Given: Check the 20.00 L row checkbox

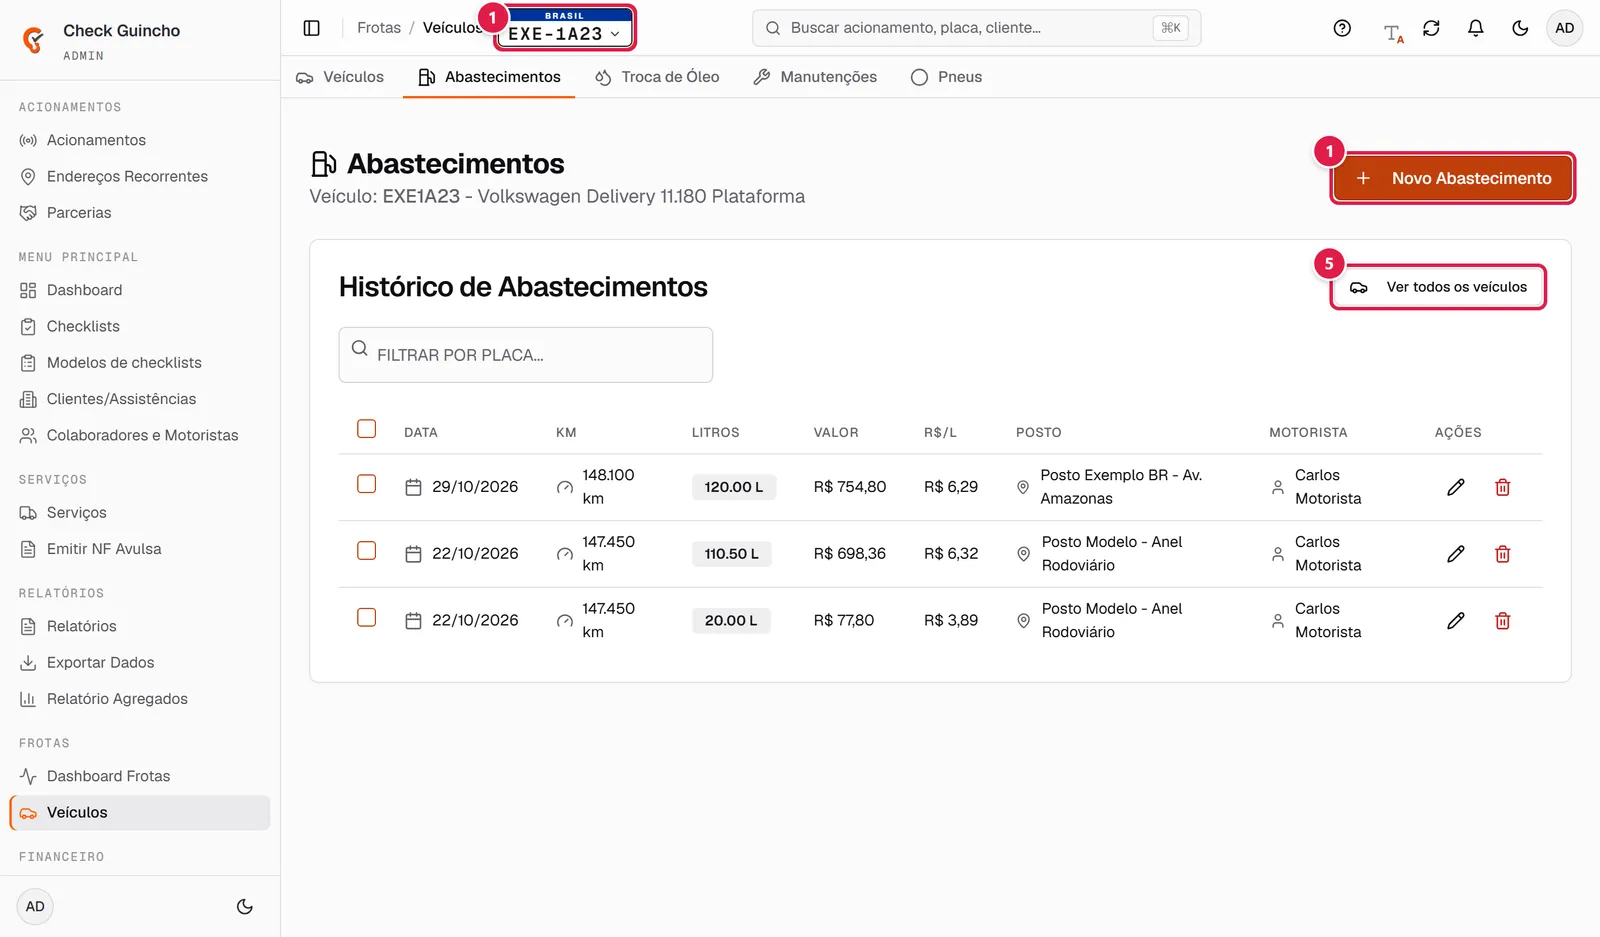Looking at the screenshot, I should coord(366,618).
